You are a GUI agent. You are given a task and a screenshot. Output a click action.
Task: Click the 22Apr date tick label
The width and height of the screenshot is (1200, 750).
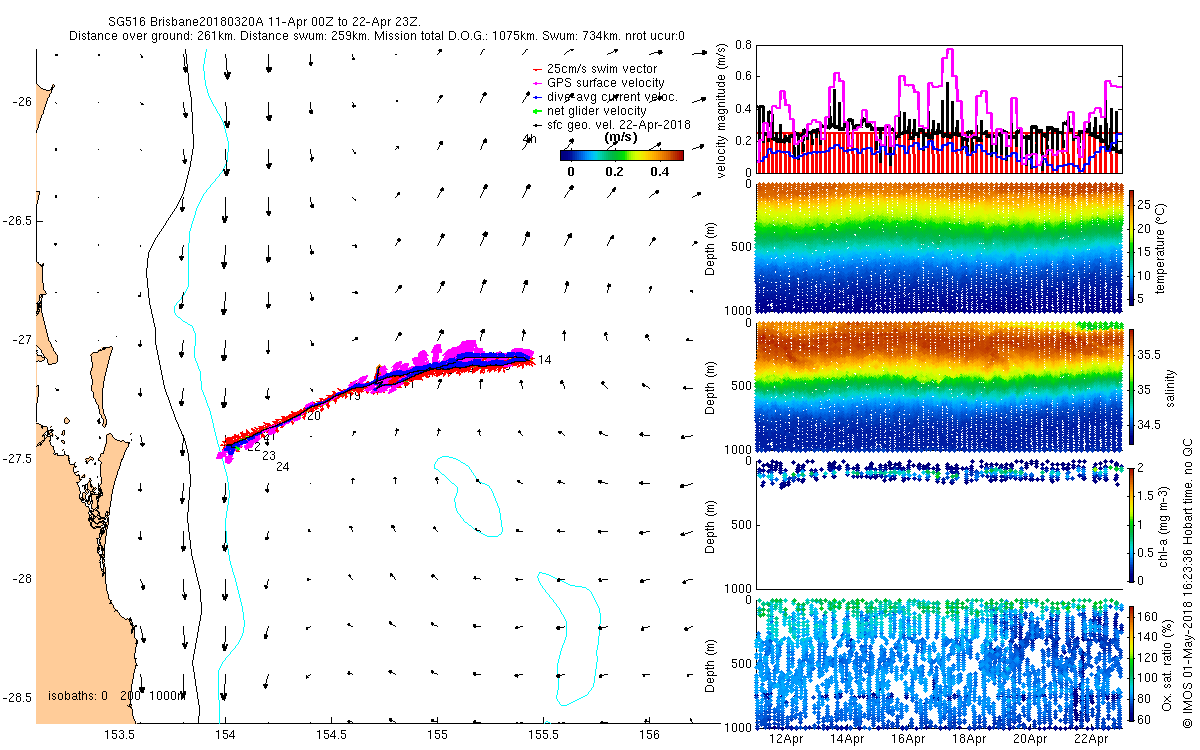[x=1092, y=740]
